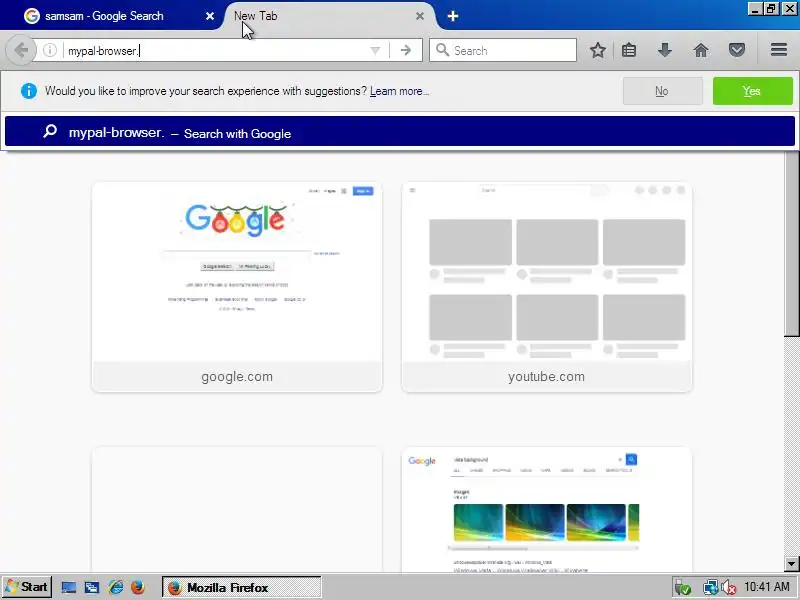Viewport: 800px width, 600px height.
Task: Accept search suggestions with Yes
Action: coord(752,91)
